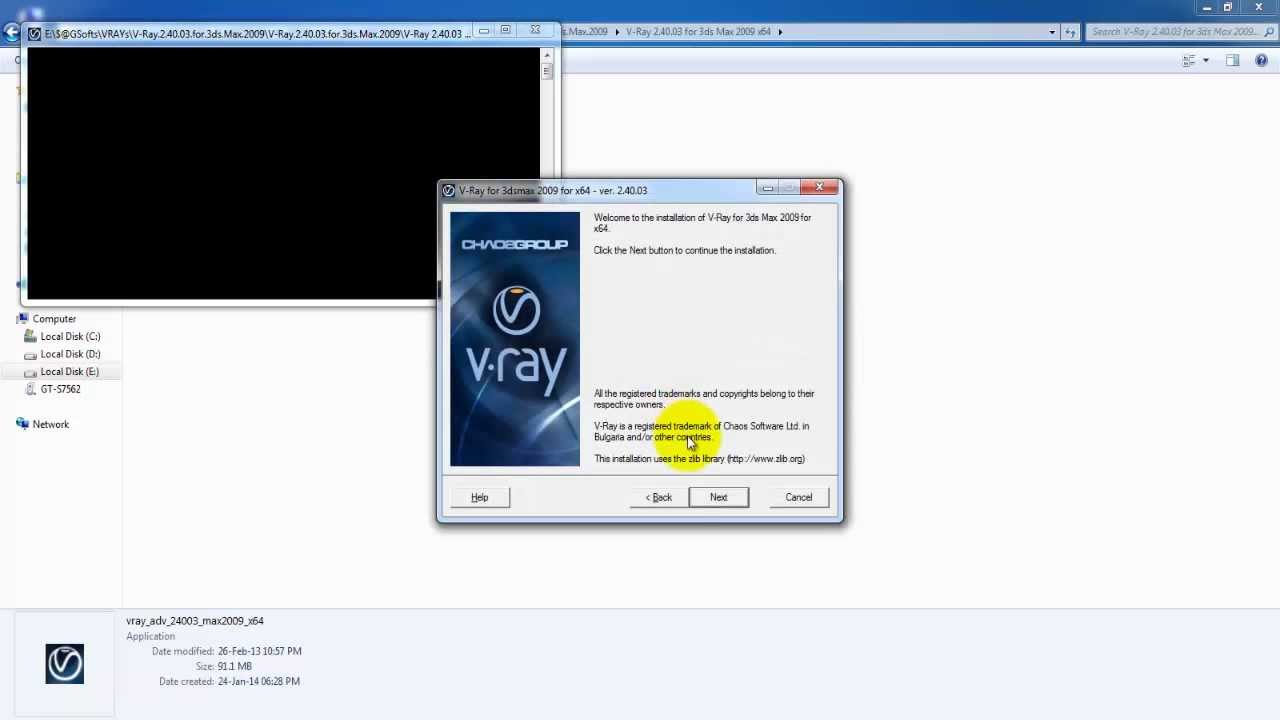Open Local Disk (D:) in sidebar

point(70,354)
